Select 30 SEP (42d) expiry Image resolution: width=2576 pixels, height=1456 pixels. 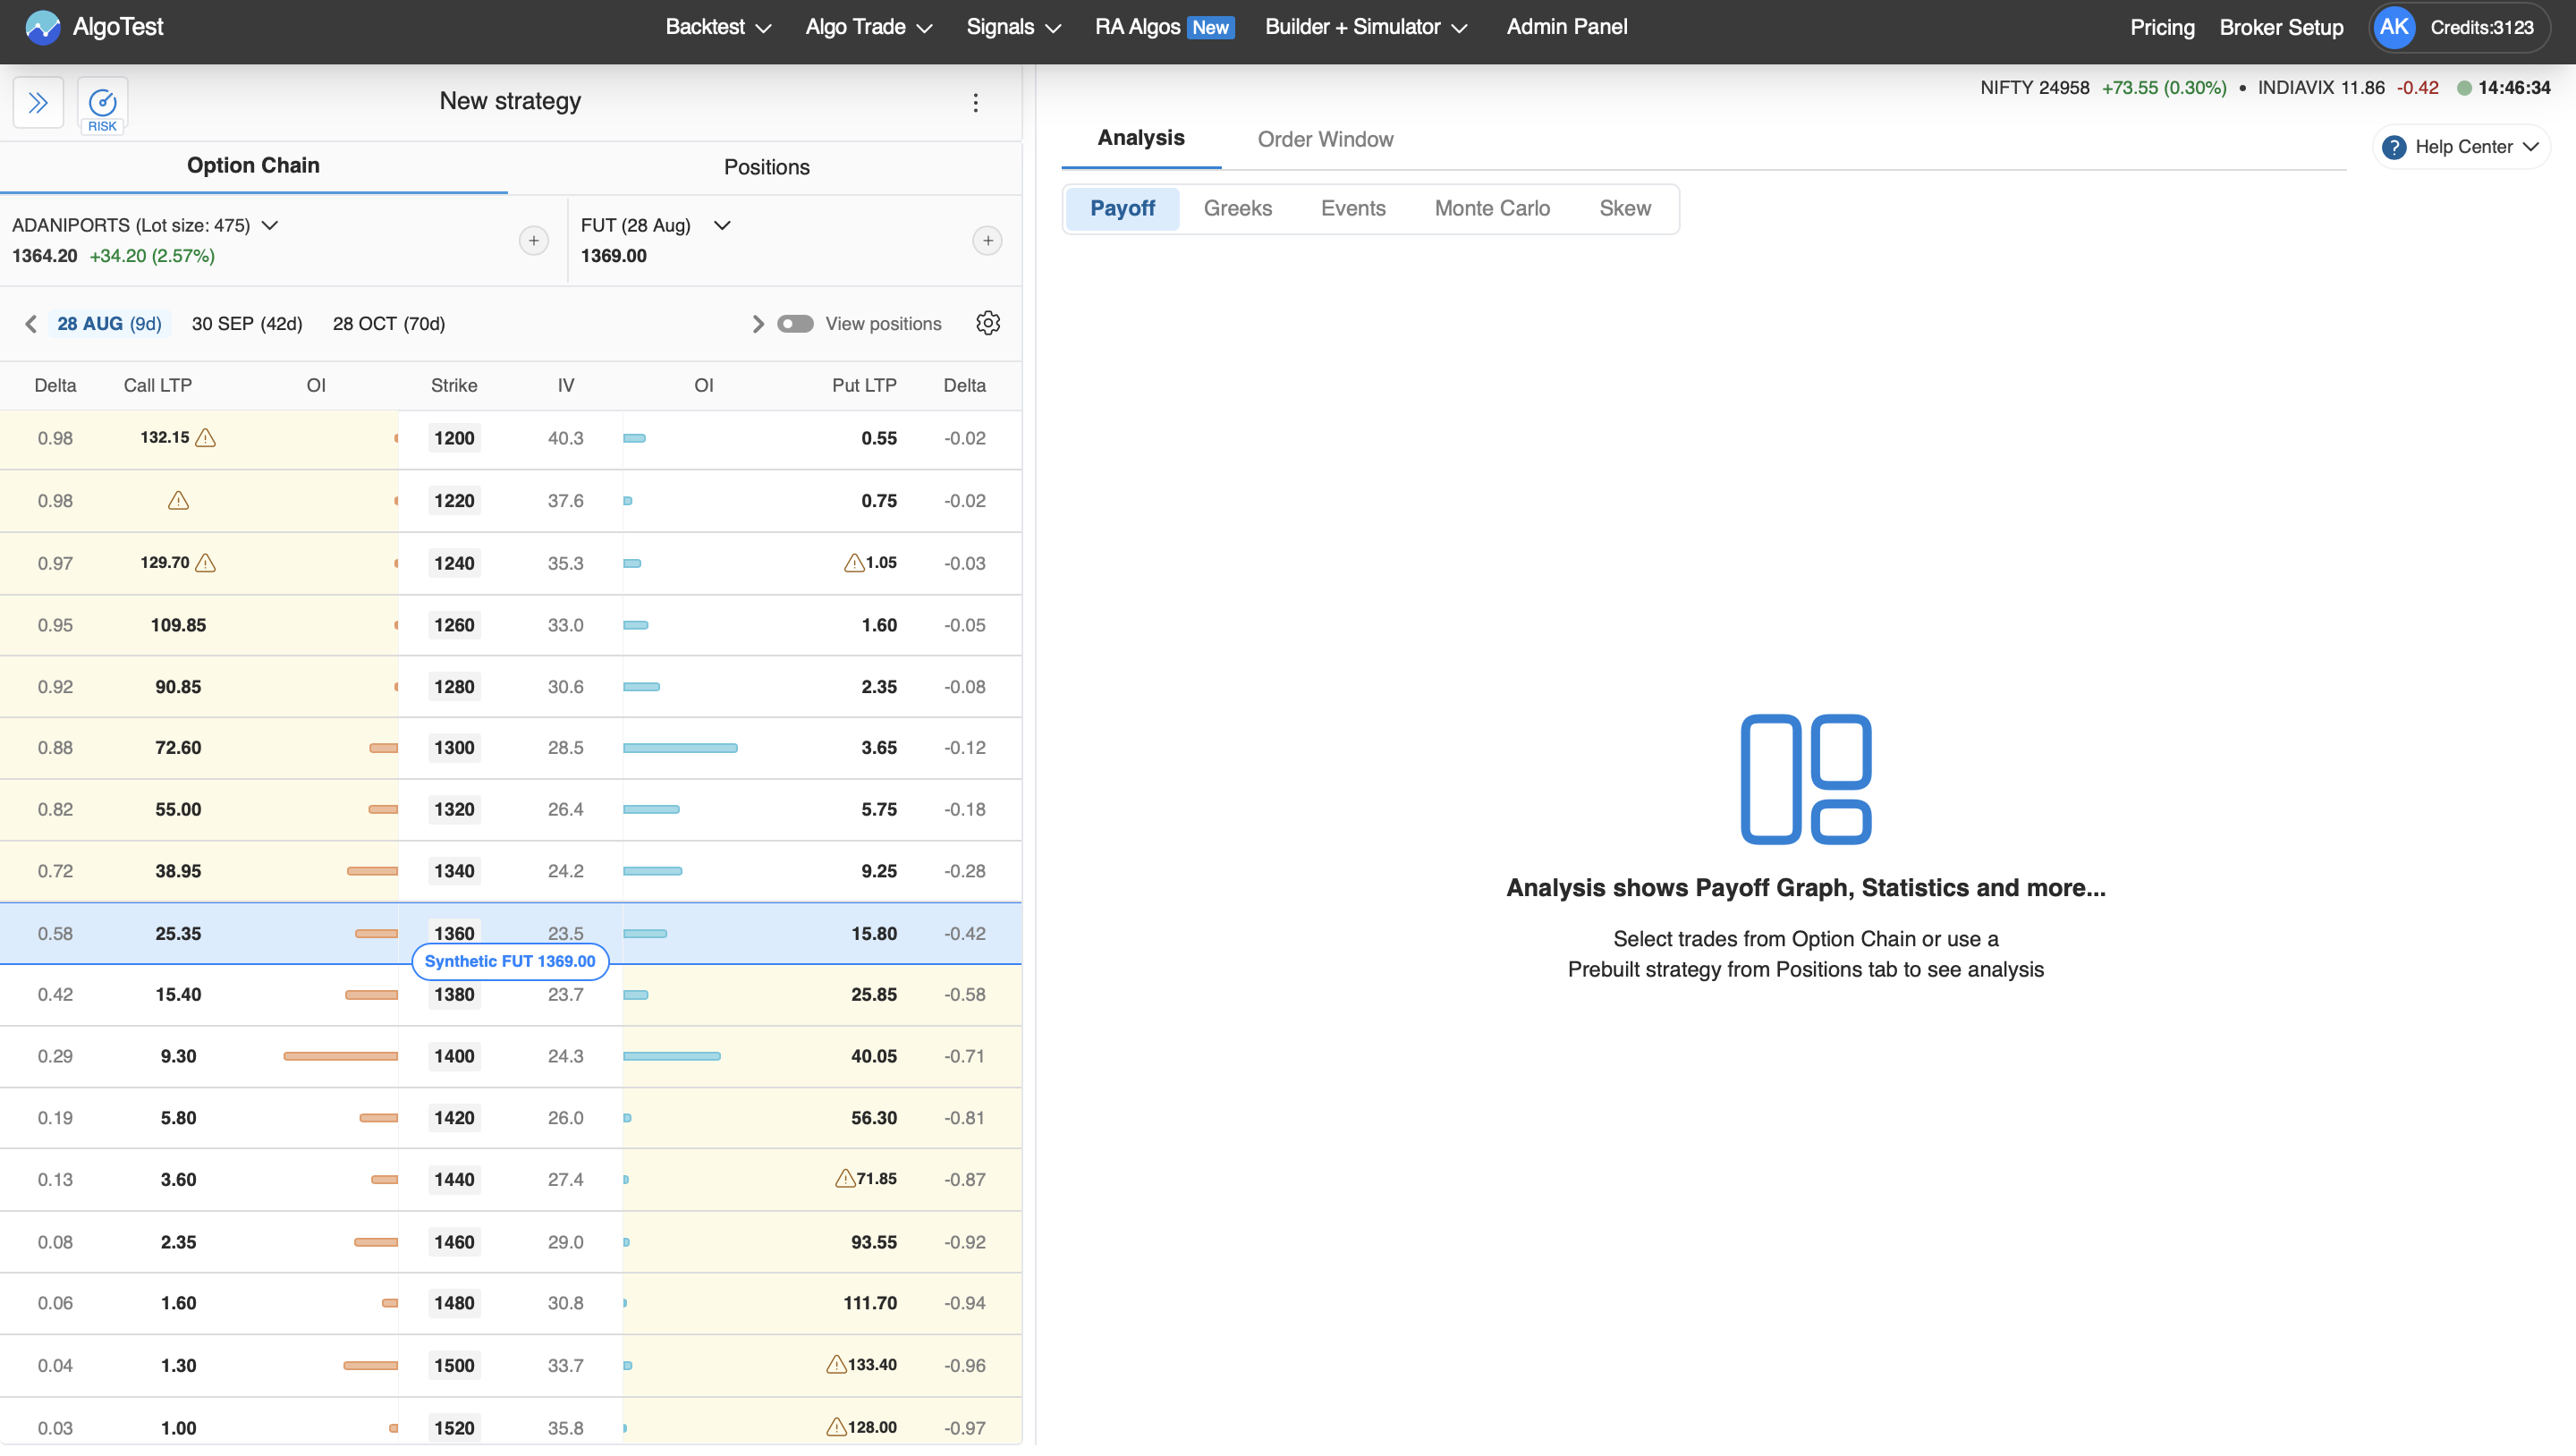point(246,323)
